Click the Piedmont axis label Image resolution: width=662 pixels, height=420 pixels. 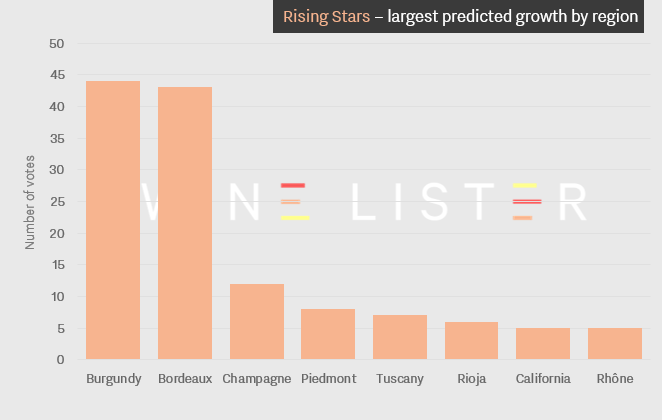328,379
